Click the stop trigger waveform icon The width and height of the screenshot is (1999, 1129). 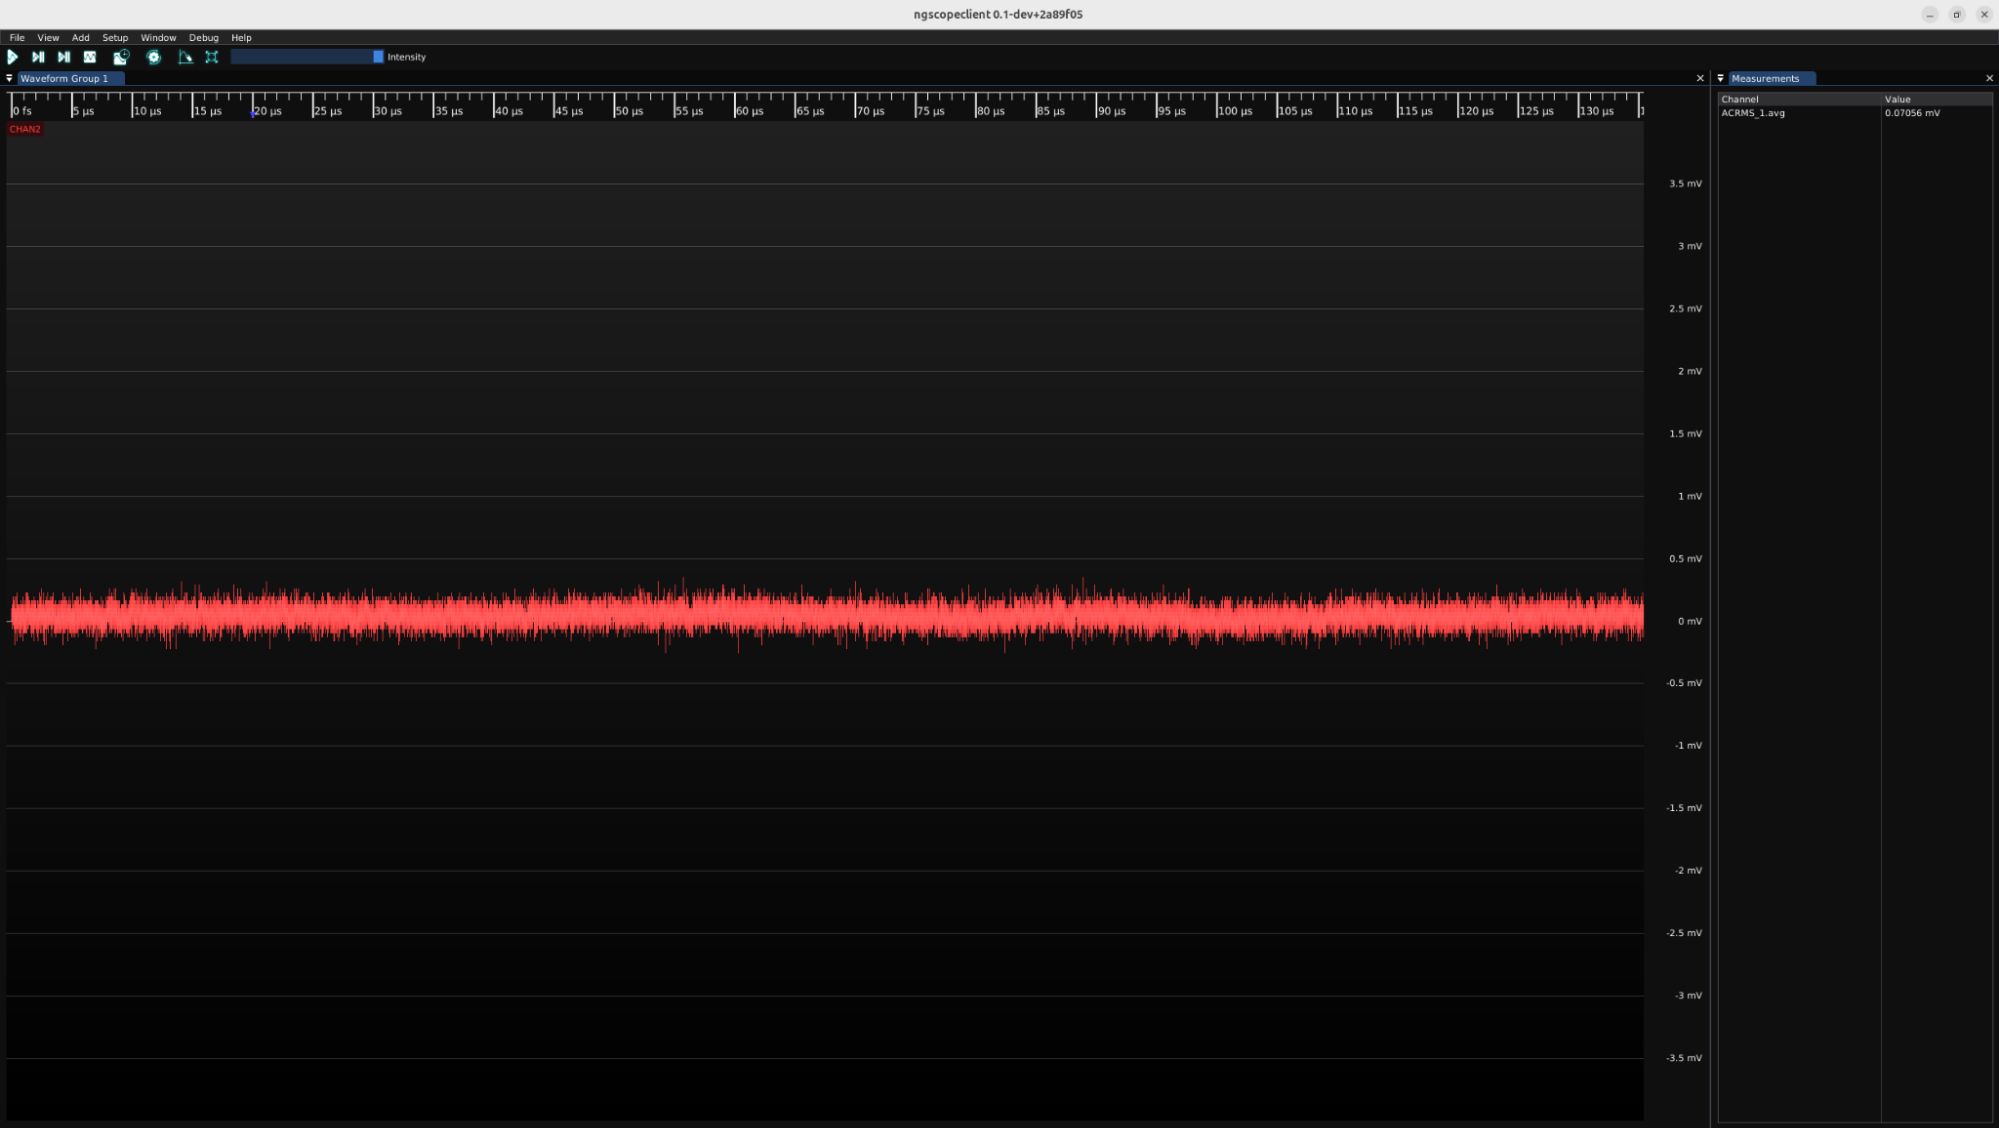point(90,57)
